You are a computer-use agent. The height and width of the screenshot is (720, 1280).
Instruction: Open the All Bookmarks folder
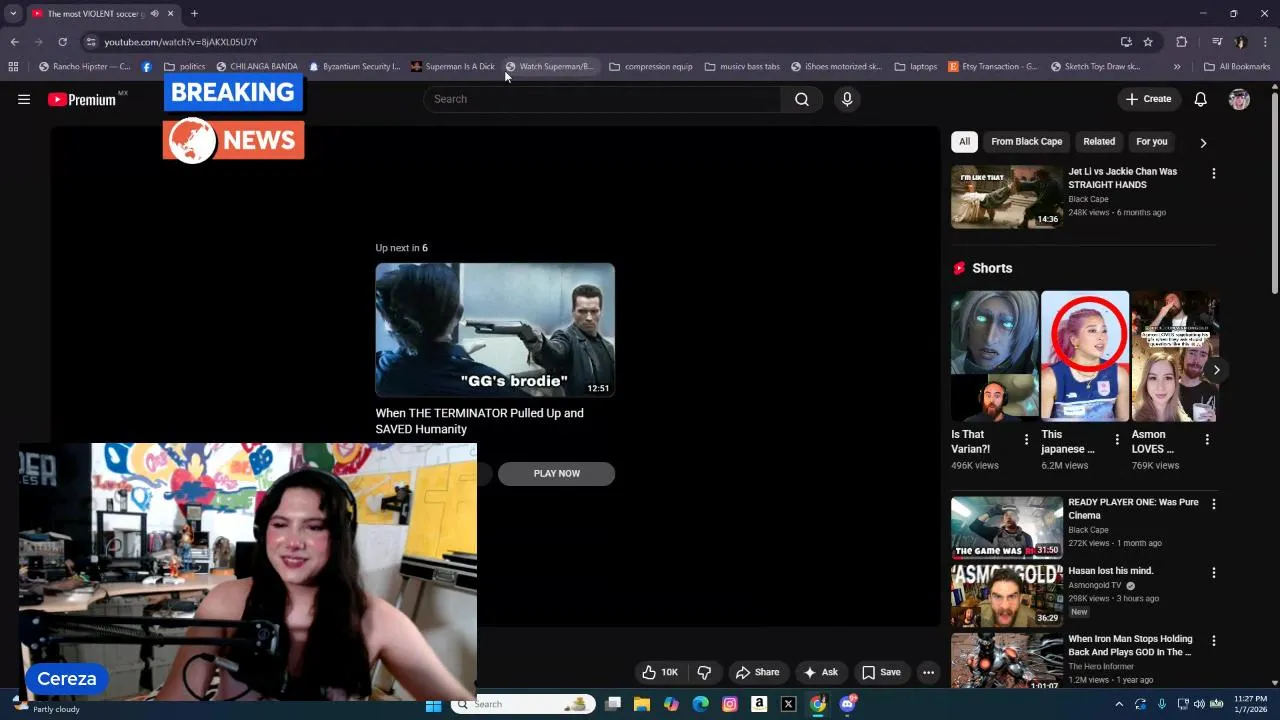[x=1237, y=67]
